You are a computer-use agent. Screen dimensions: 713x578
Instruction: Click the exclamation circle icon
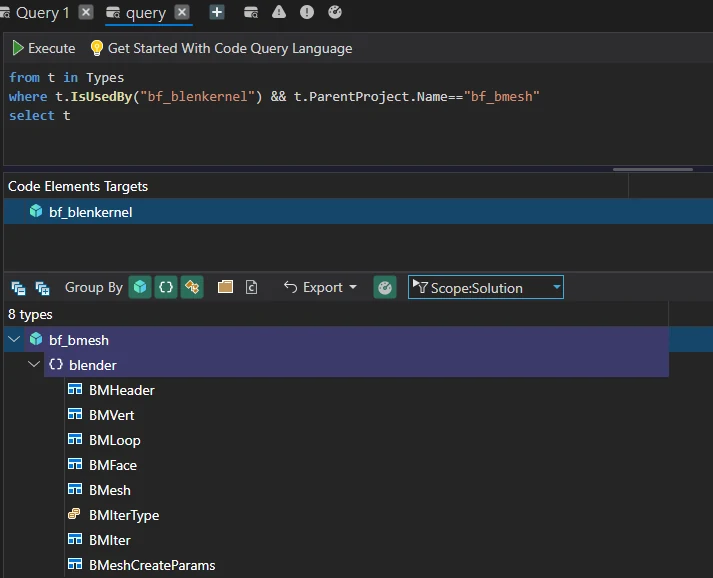[x=307, y=12]
